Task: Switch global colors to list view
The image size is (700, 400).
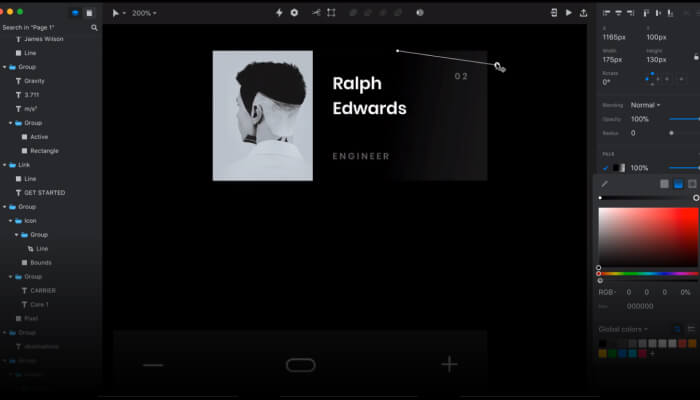Action: coord(692,329)
